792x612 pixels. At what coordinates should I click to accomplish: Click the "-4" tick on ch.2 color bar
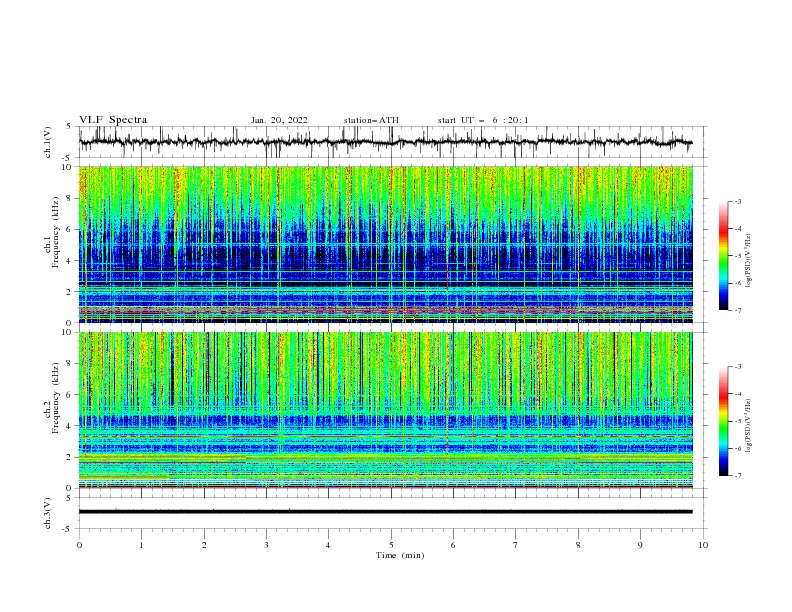737,394
